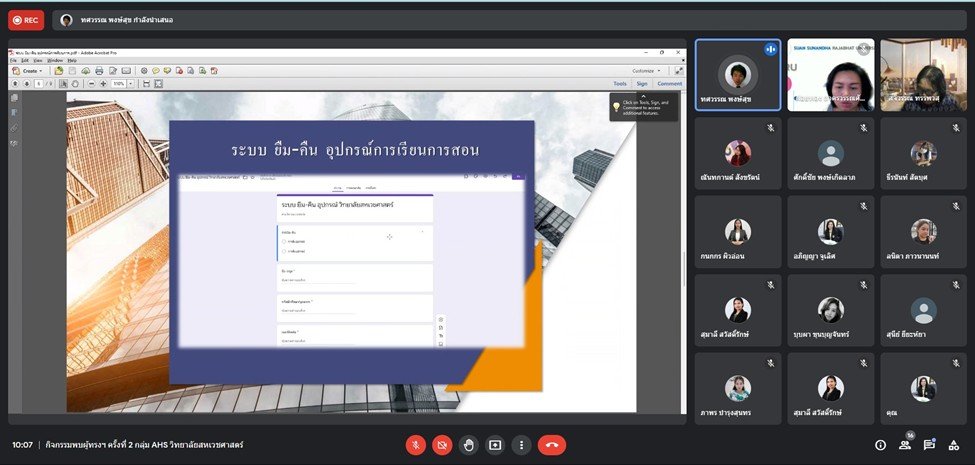Screen dimensions: 975x465
Task: Open the Acrobat File menu
Action: pyautogui.click(x=13, y=60)
